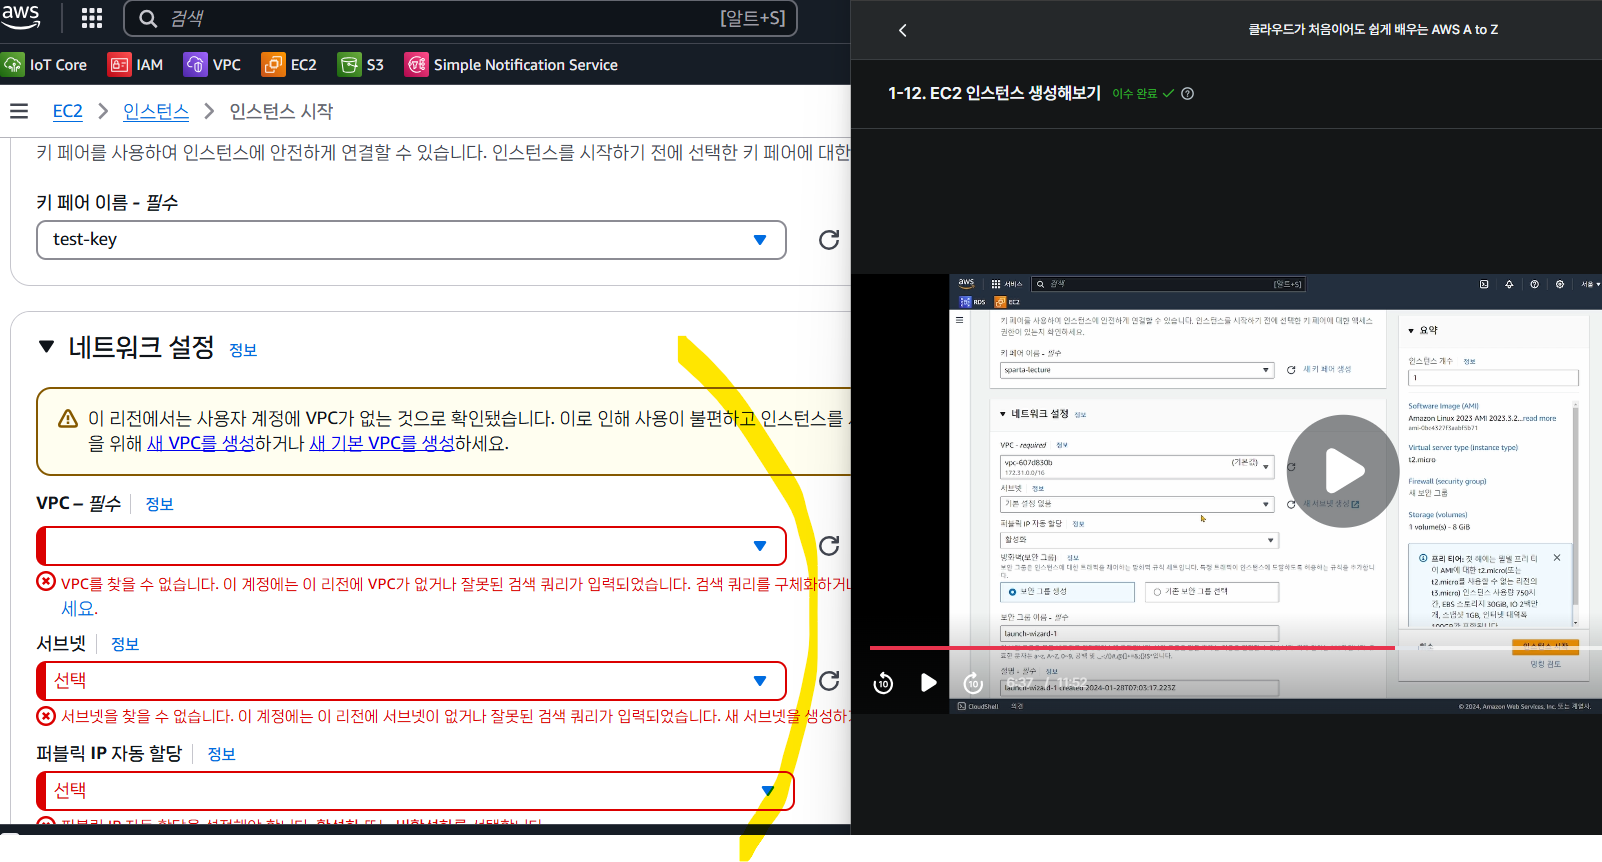1602x862 pixels.
Task: Click the 인스턴스 breadcrumb link
Action: point(156,111)
